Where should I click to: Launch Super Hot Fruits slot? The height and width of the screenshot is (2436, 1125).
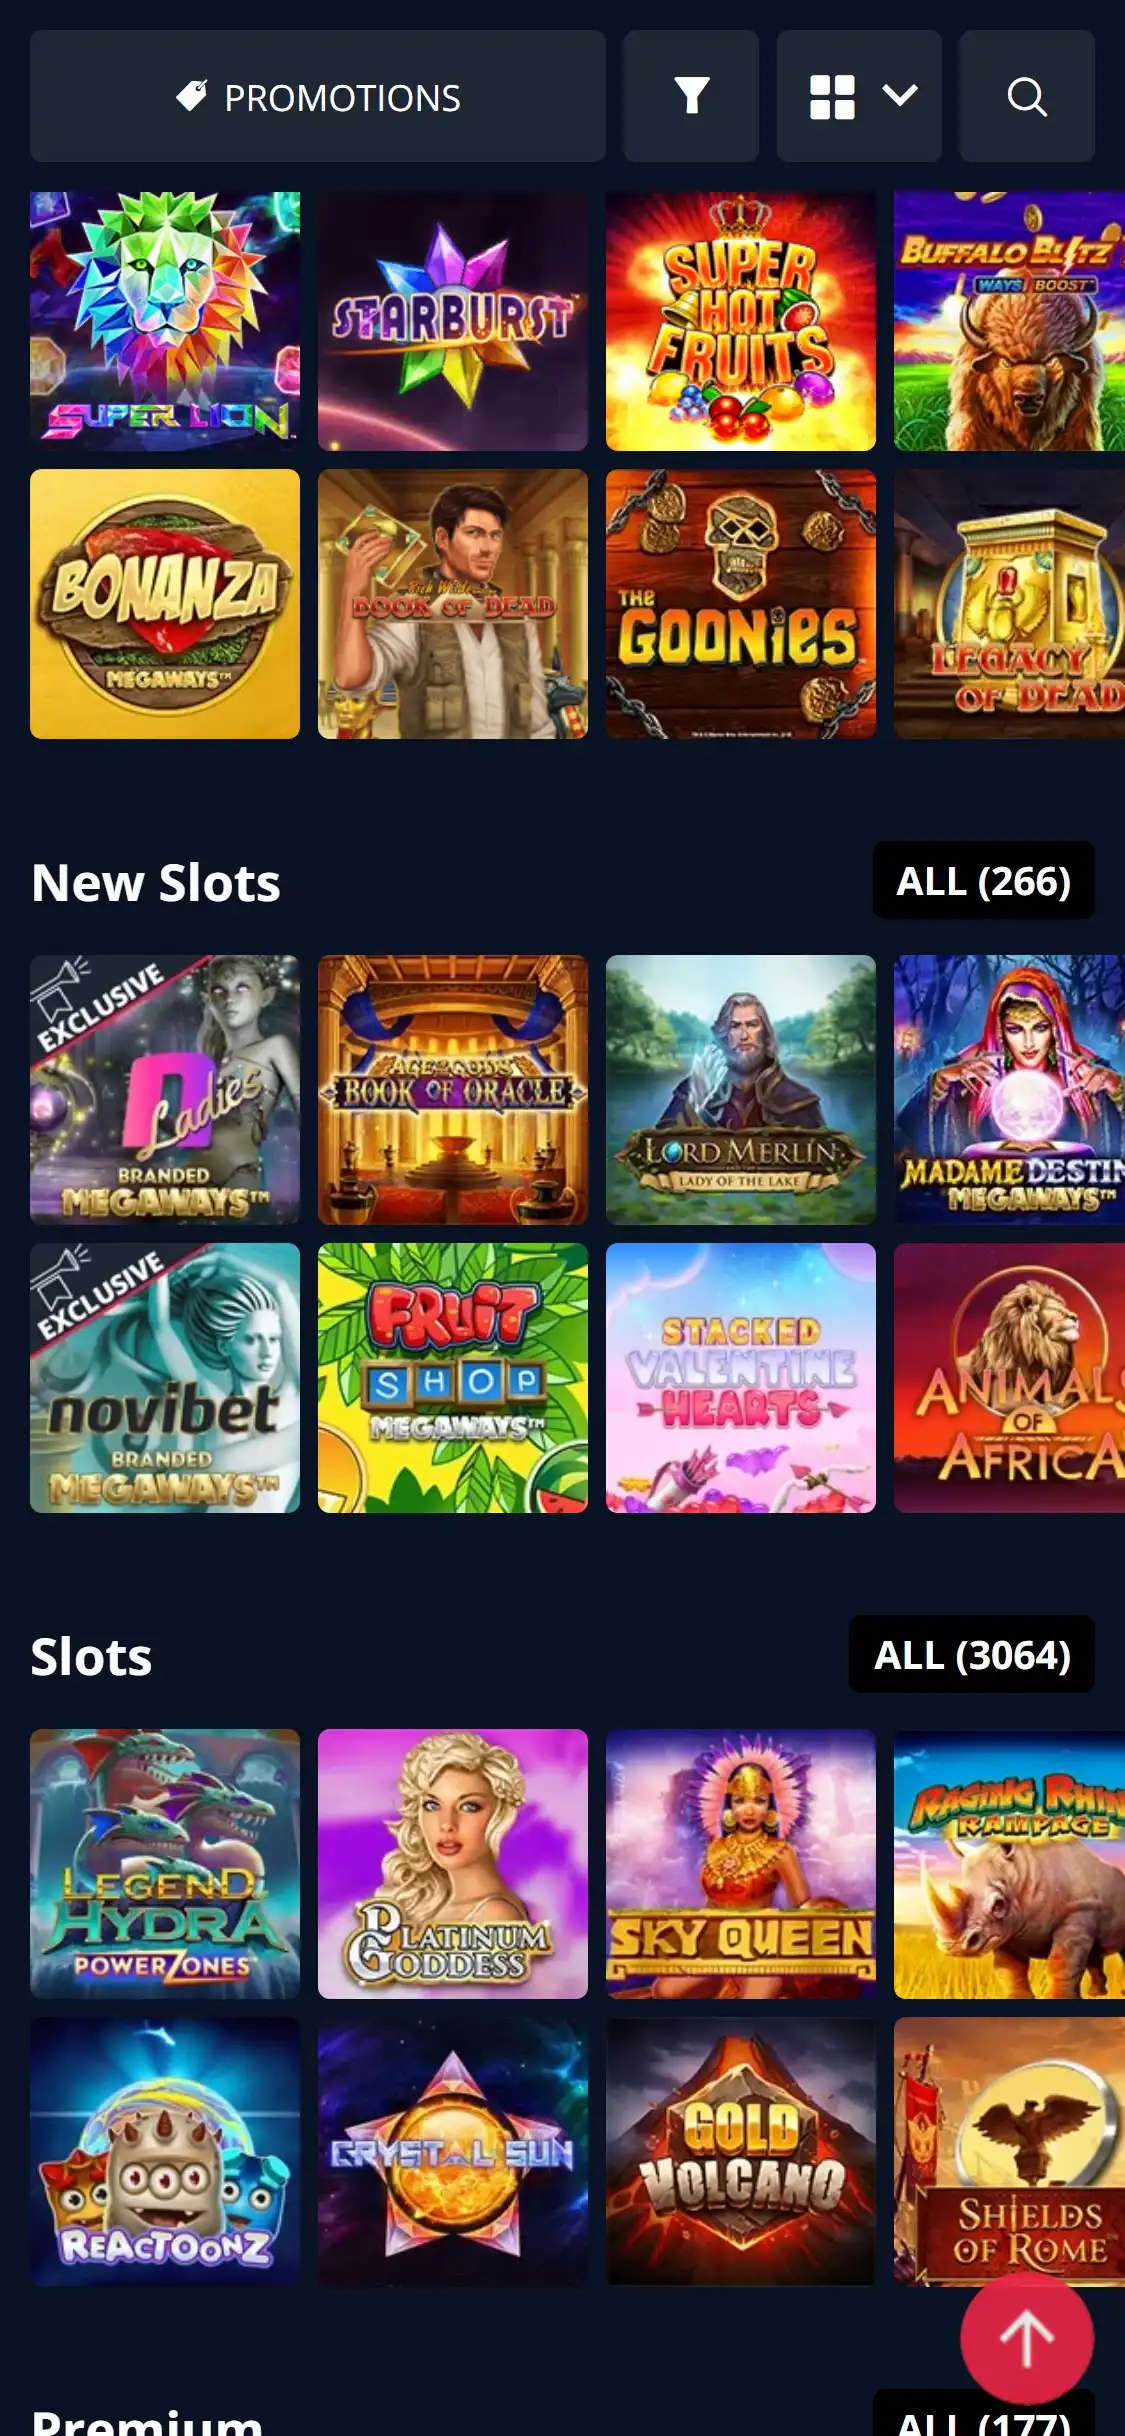click(x=741, y=321)
